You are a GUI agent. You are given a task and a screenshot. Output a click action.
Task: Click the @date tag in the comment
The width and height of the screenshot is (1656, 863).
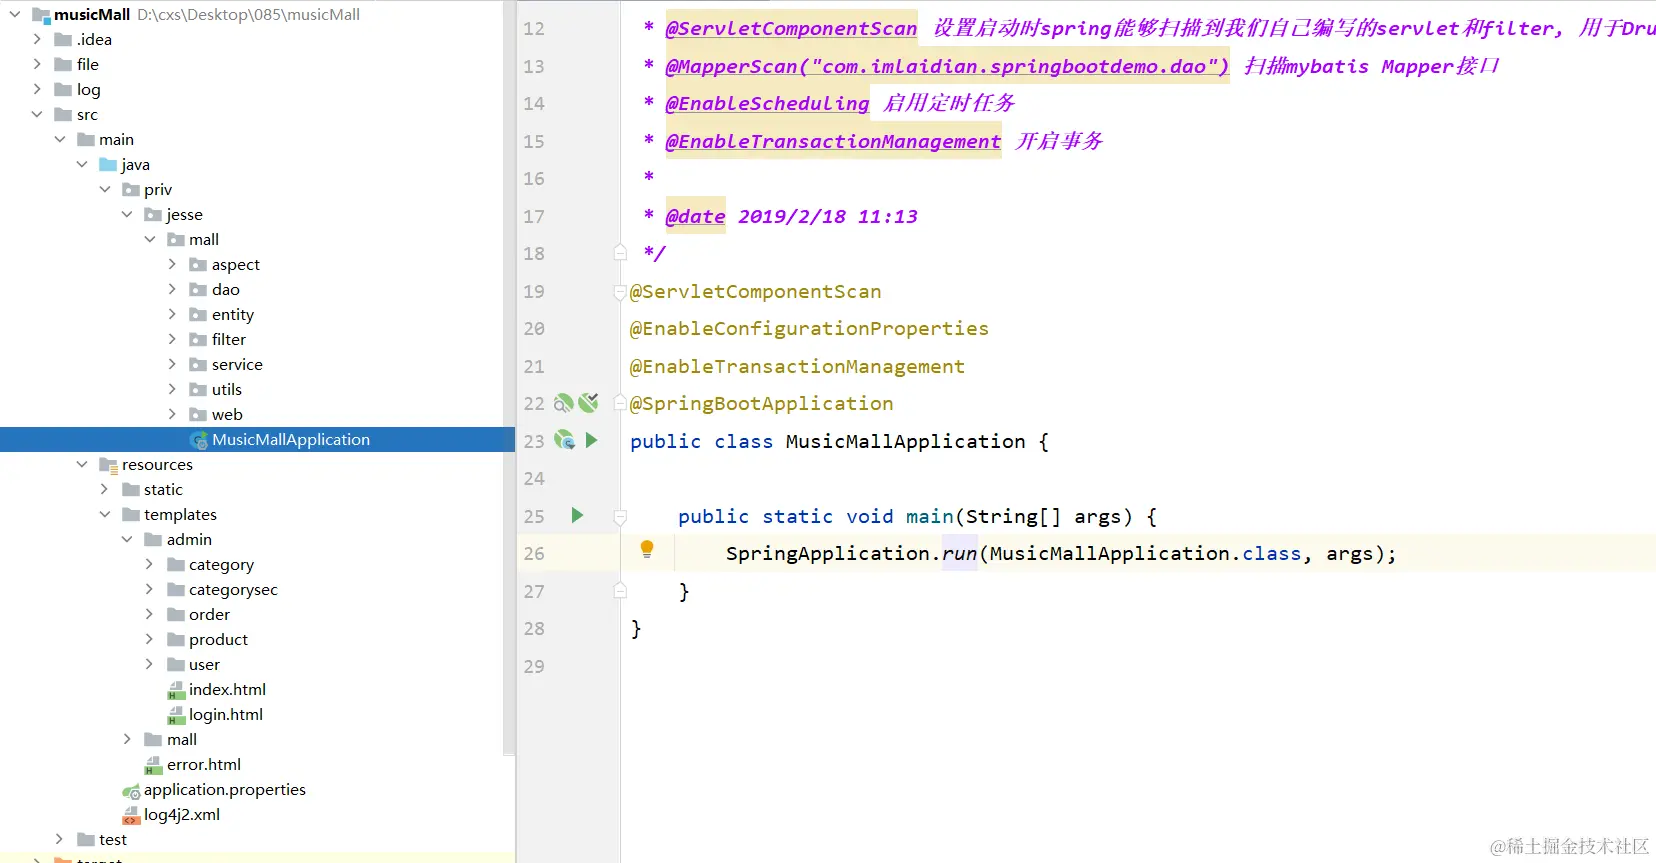pos(695,216)
